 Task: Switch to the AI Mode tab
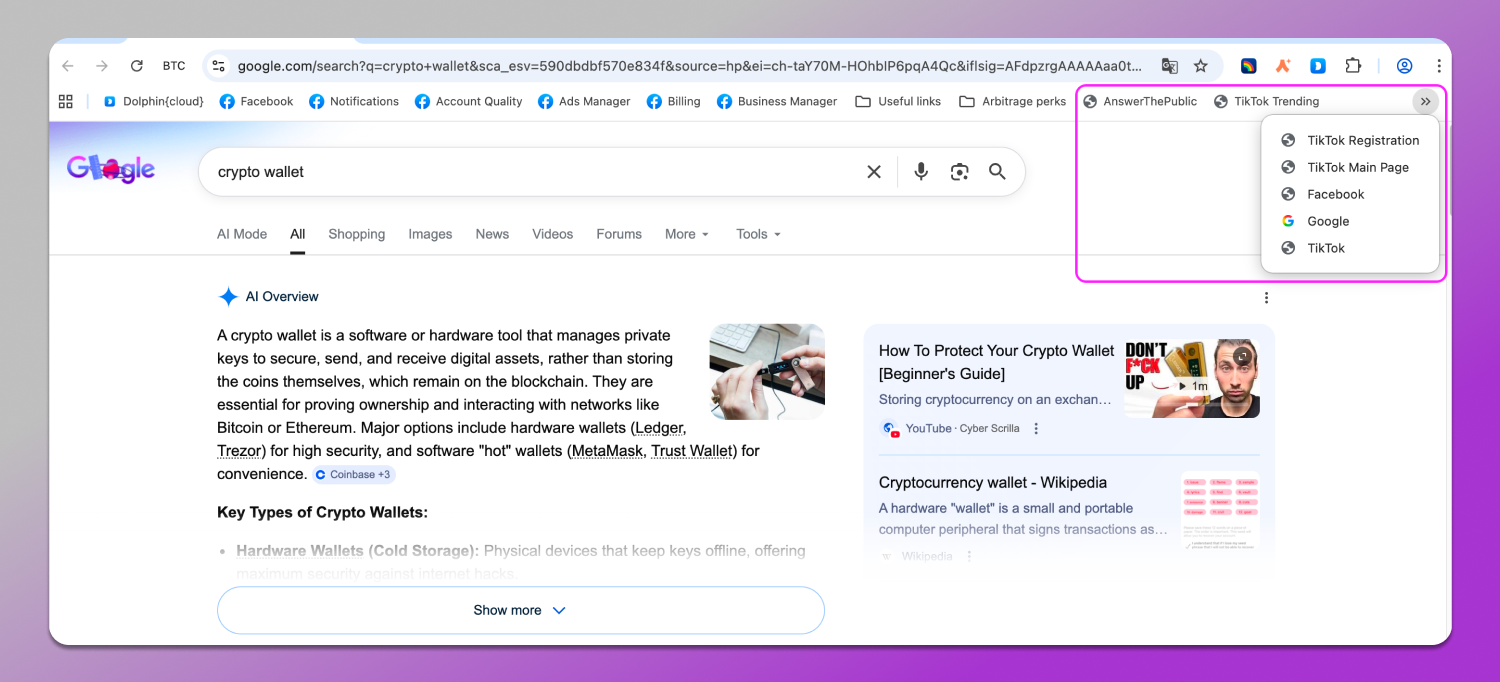[x=242, y=234]
